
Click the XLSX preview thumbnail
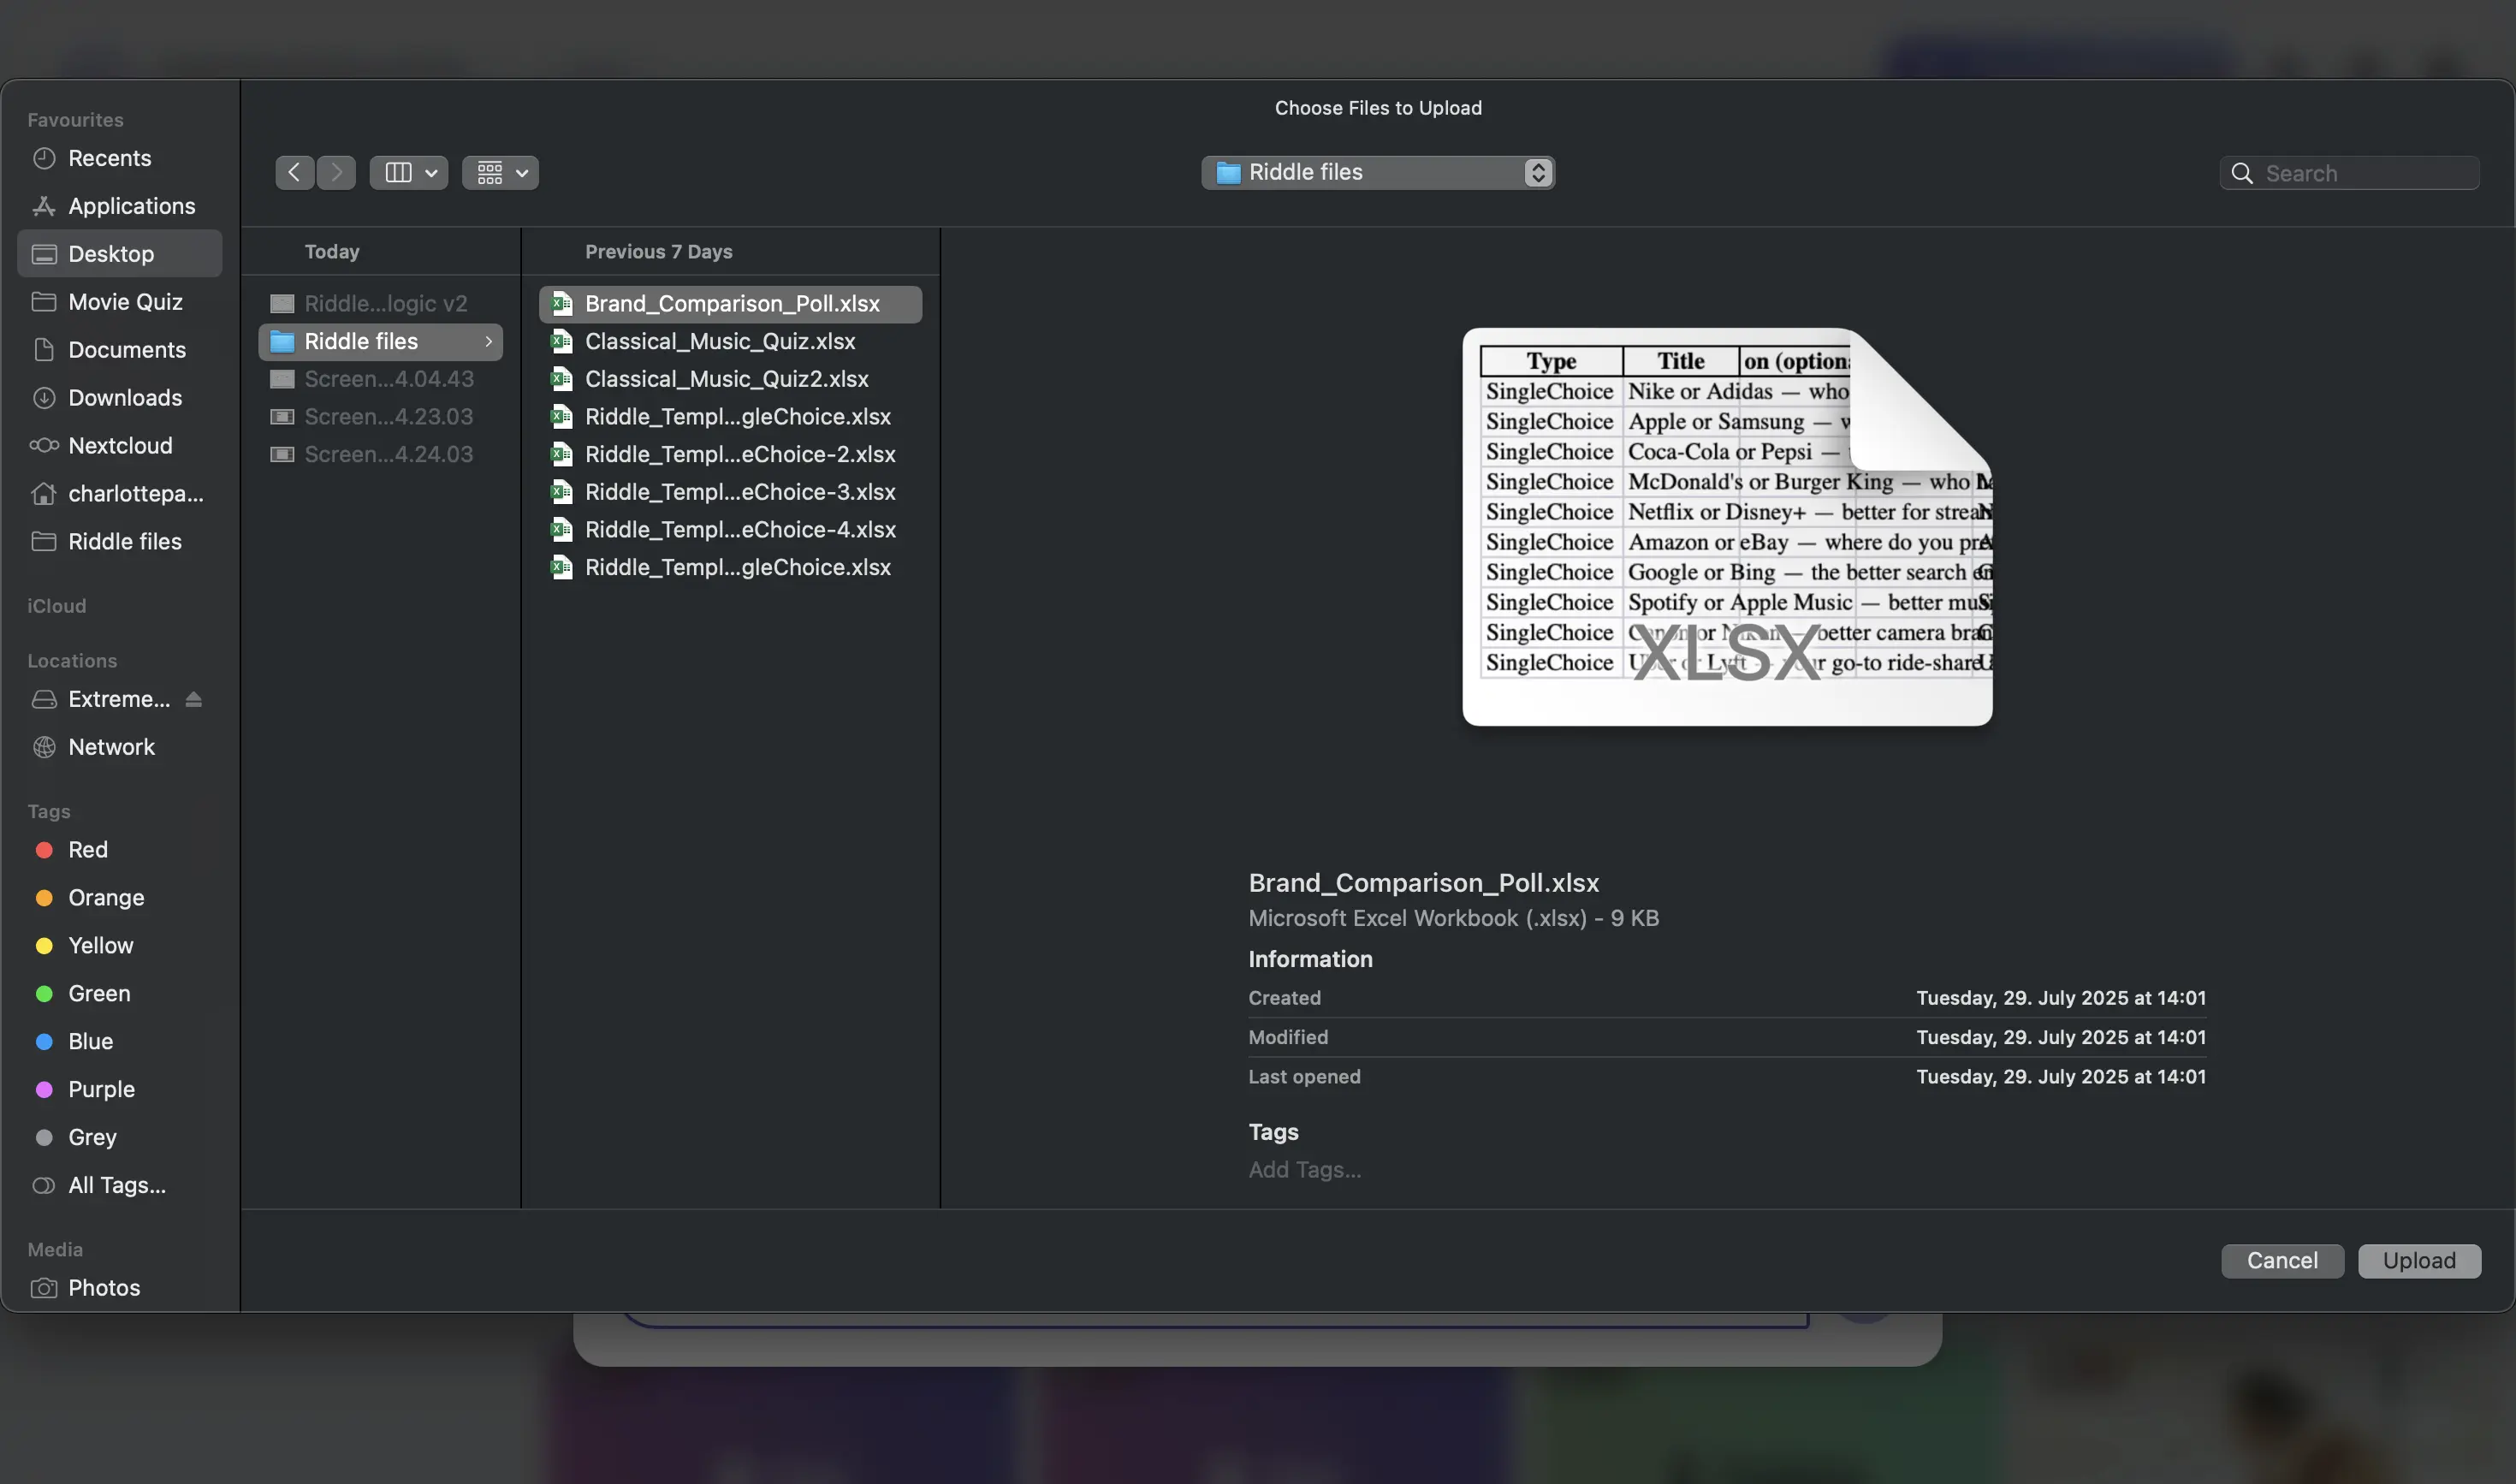click(1727, 527)
